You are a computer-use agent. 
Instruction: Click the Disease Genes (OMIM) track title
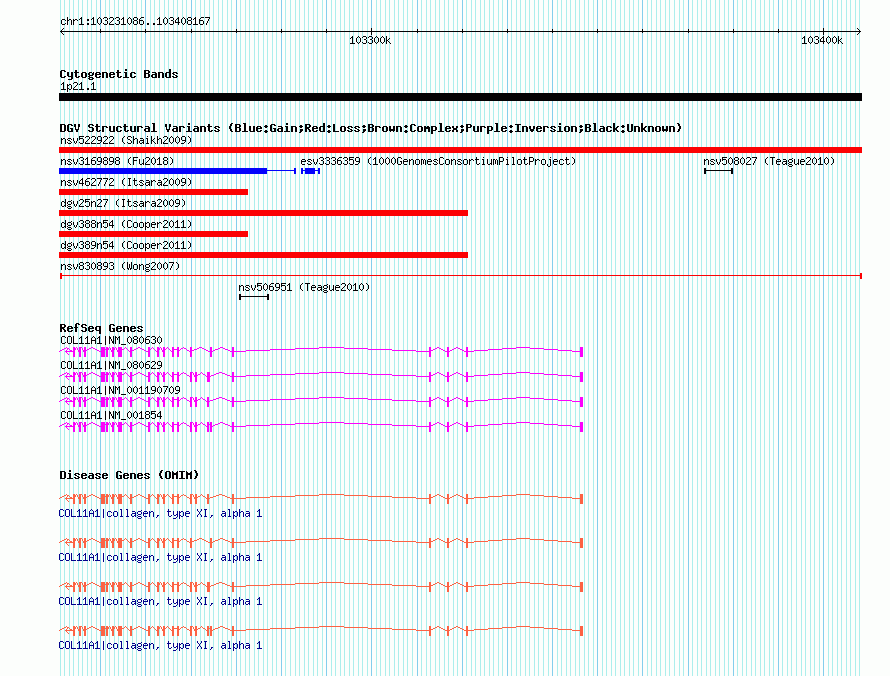tap(129, 475)
